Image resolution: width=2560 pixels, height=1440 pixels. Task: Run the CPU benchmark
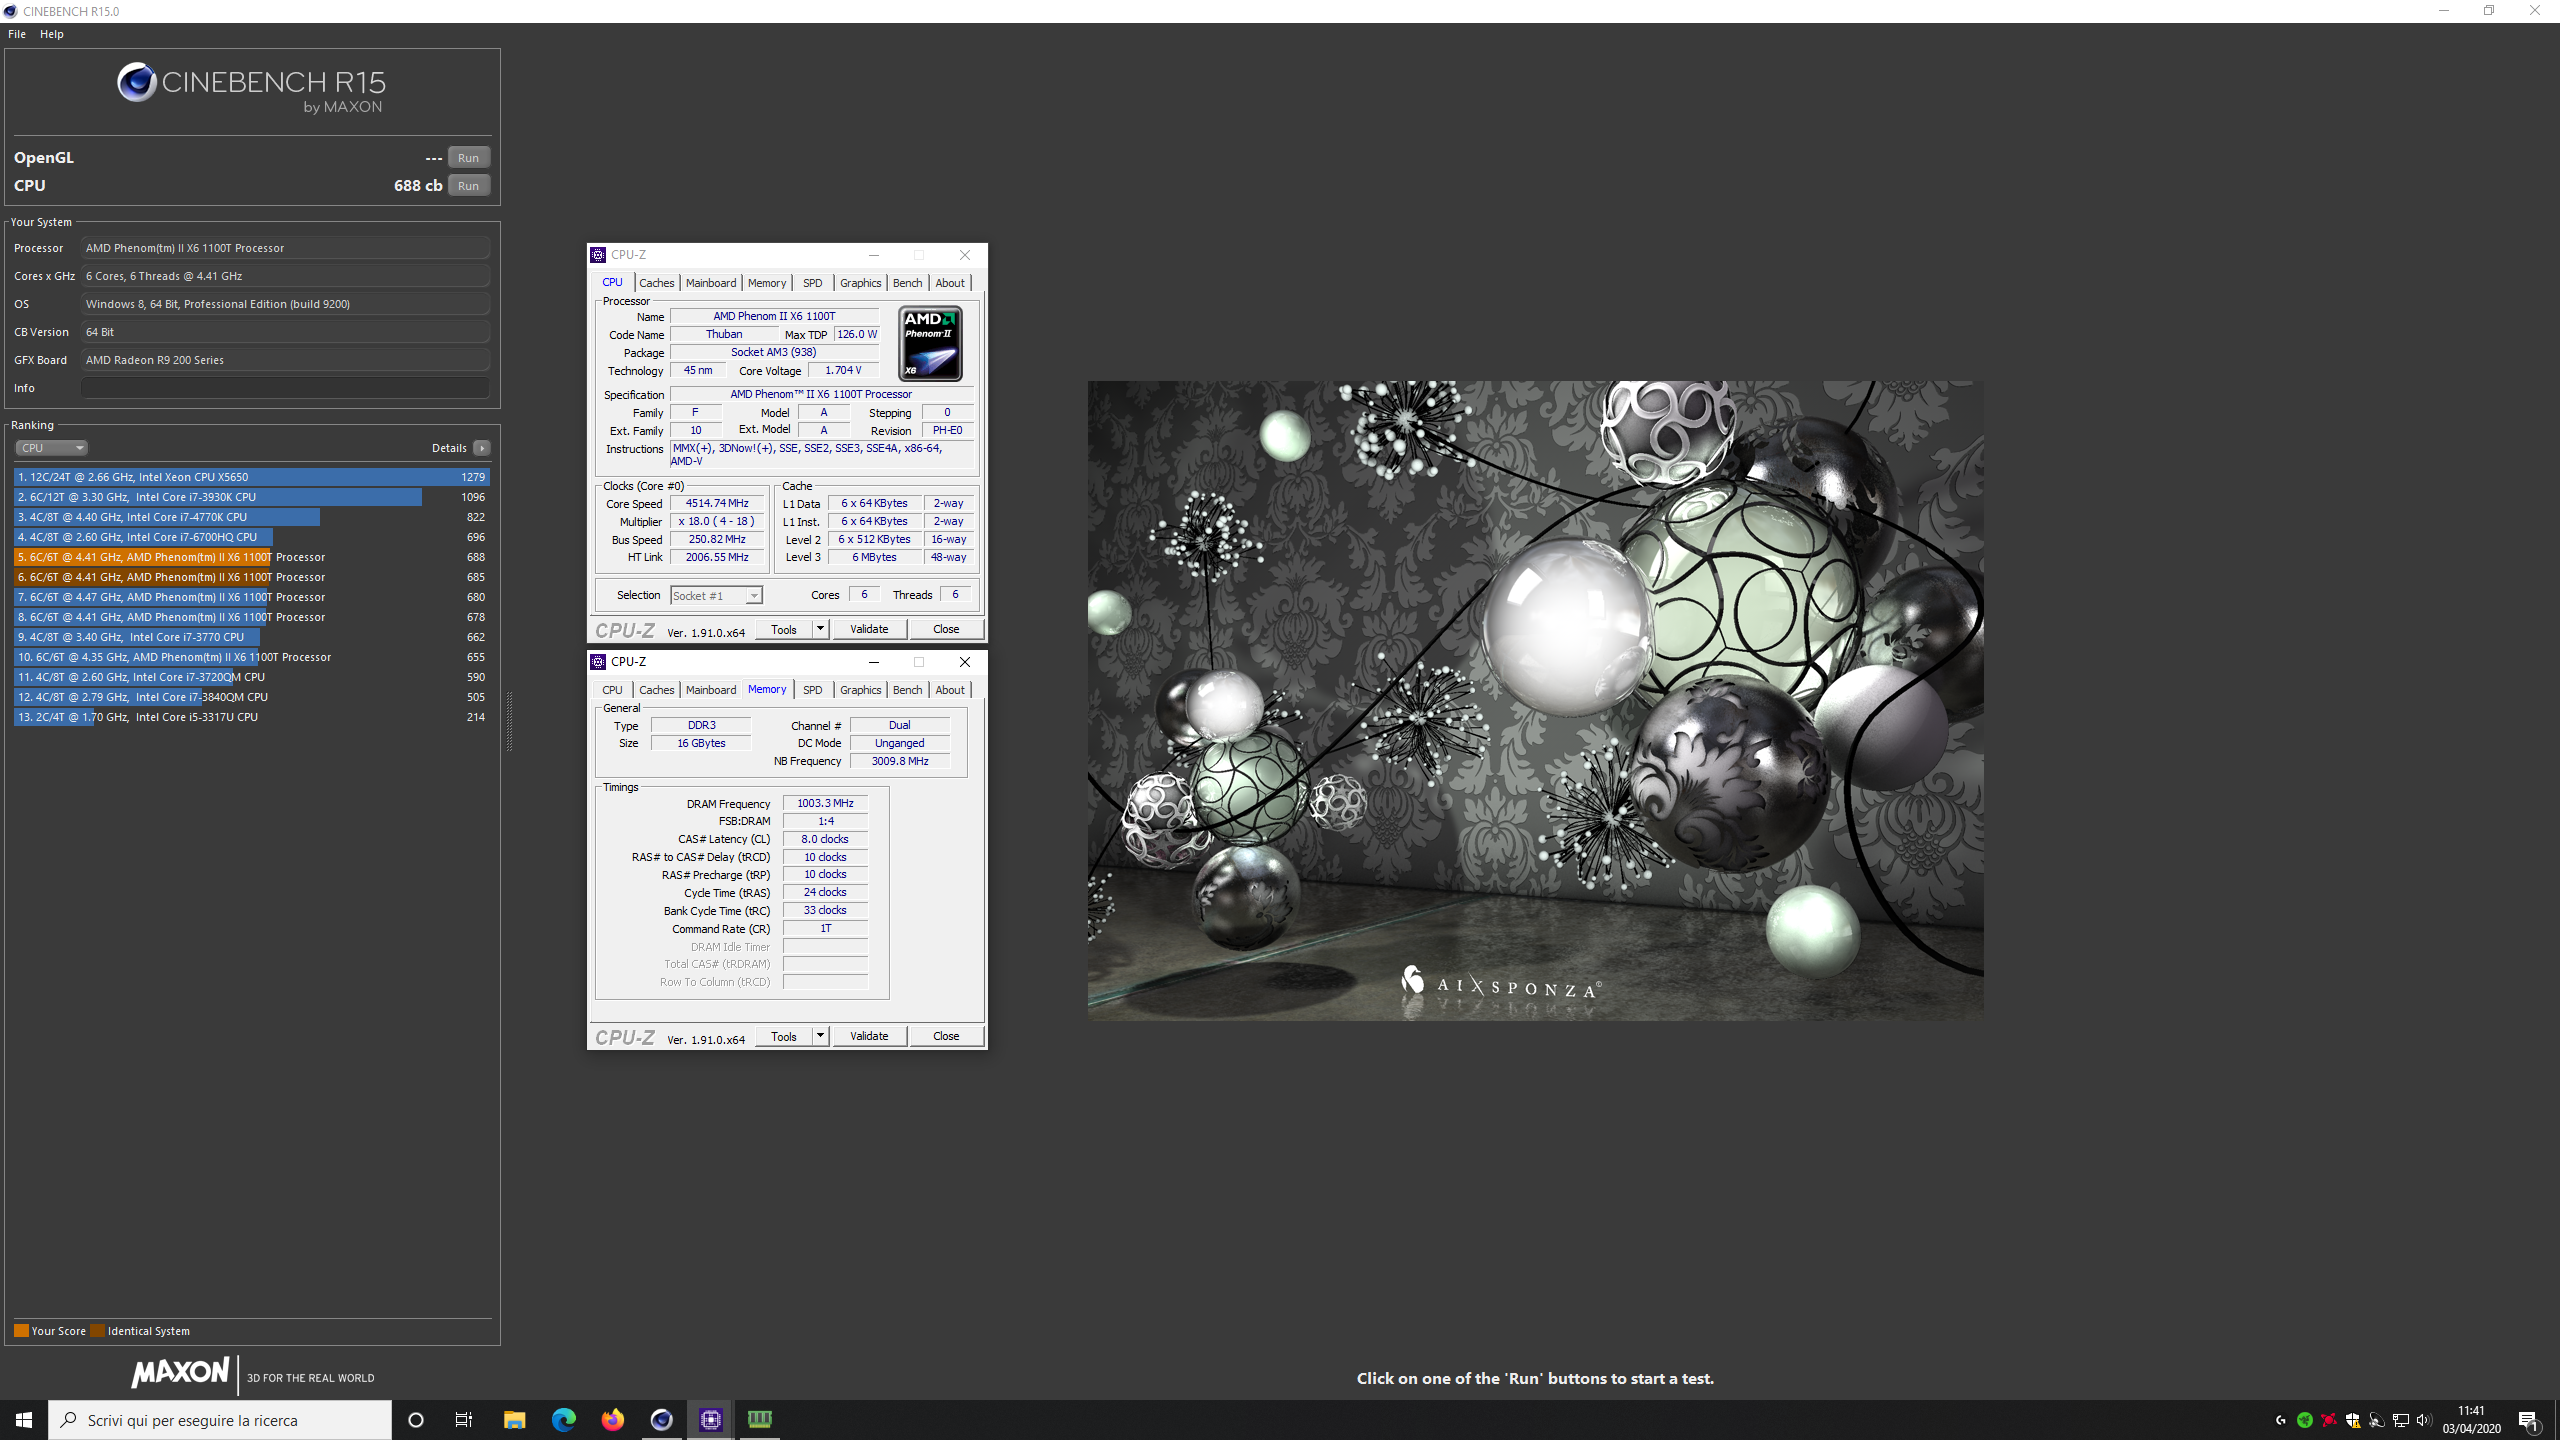point(468,186)
